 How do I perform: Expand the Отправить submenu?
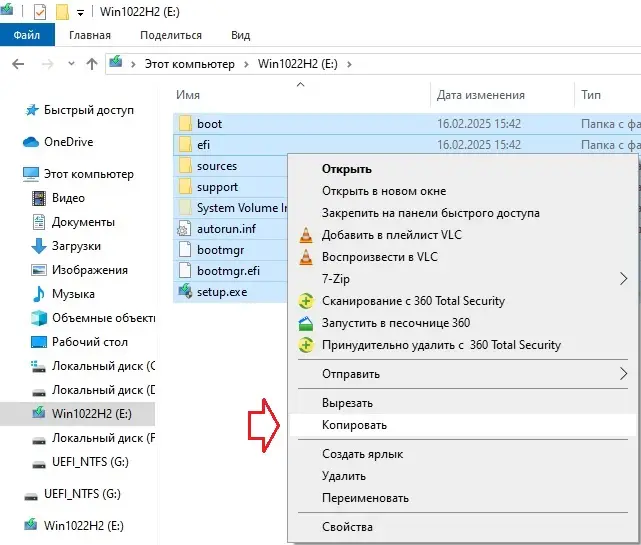coord(462,374)
